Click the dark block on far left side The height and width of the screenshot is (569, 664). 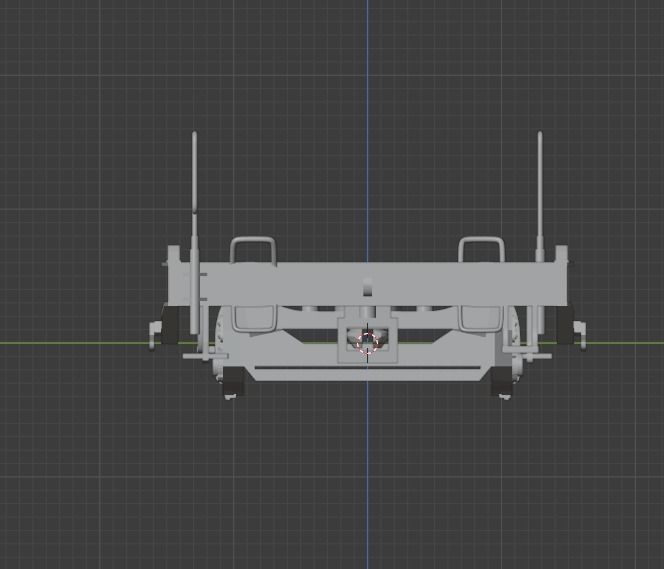coord(170,325)
